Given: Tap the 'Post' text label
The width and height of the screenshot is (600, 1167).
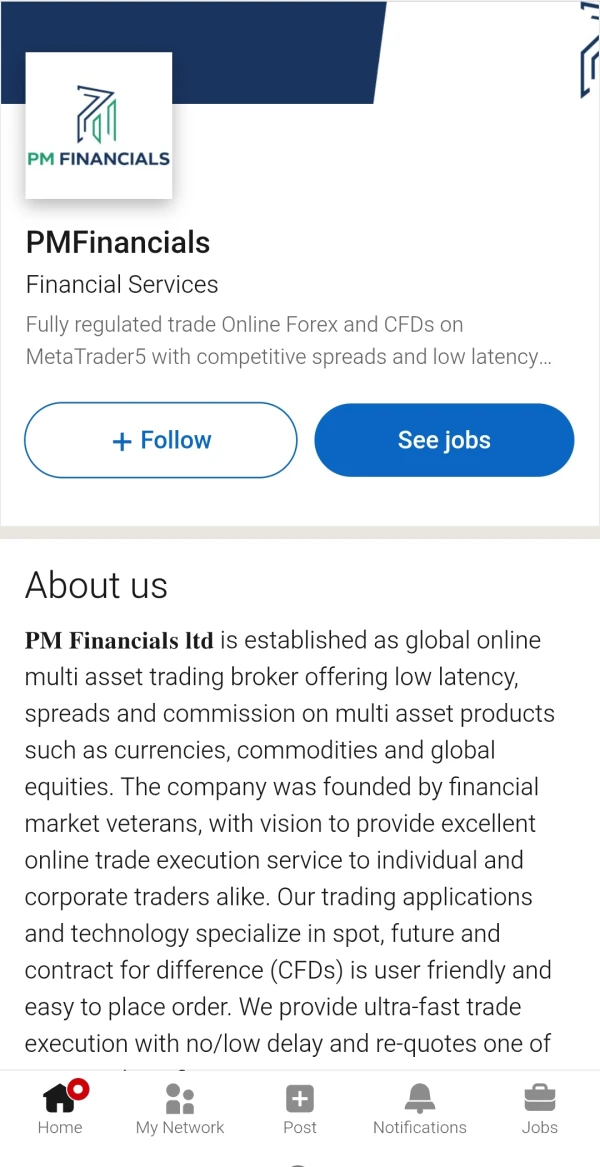Looking at the screenshot, I should (x=300, y=1127).
